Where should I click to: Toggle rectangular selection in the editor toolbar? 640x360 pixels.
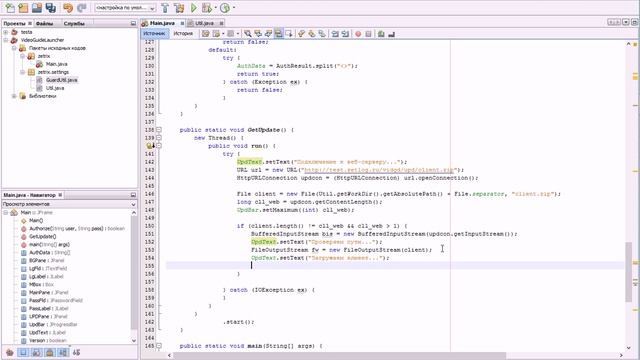(x=289, y=34)
